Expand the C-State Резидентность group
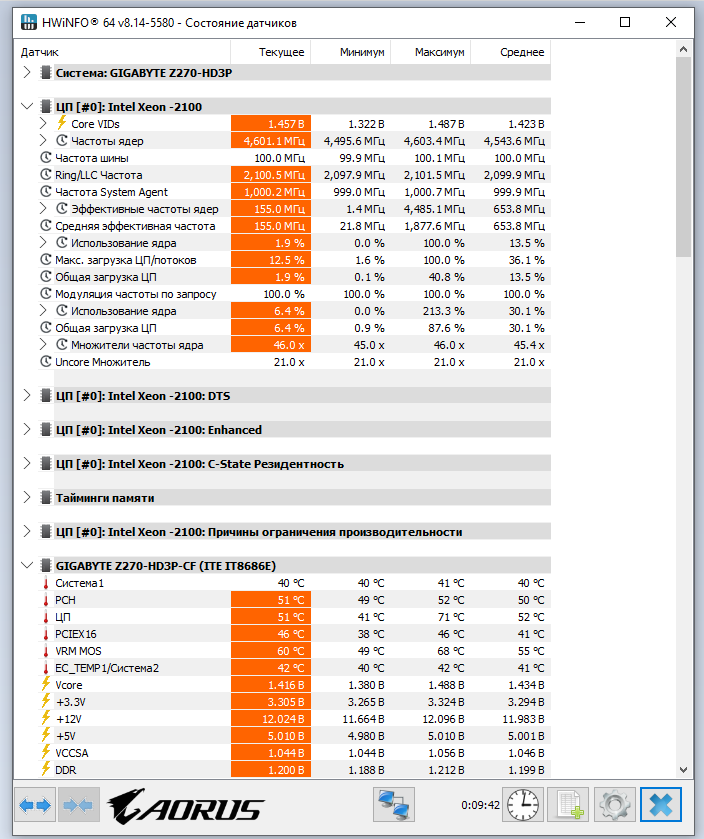This screenshot has height=839, width=704. 27,463
